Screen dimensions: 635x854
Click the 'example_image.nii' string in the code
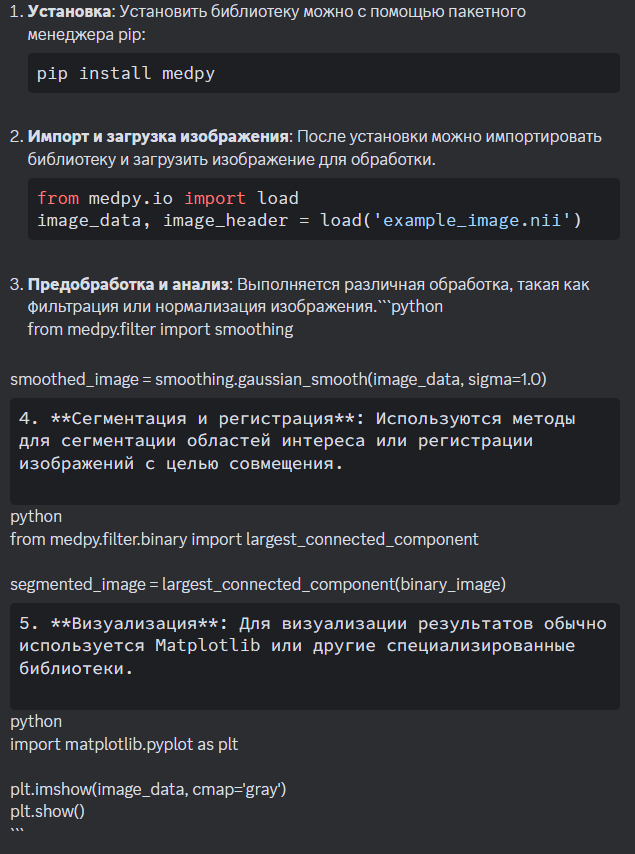pos(472,221)
